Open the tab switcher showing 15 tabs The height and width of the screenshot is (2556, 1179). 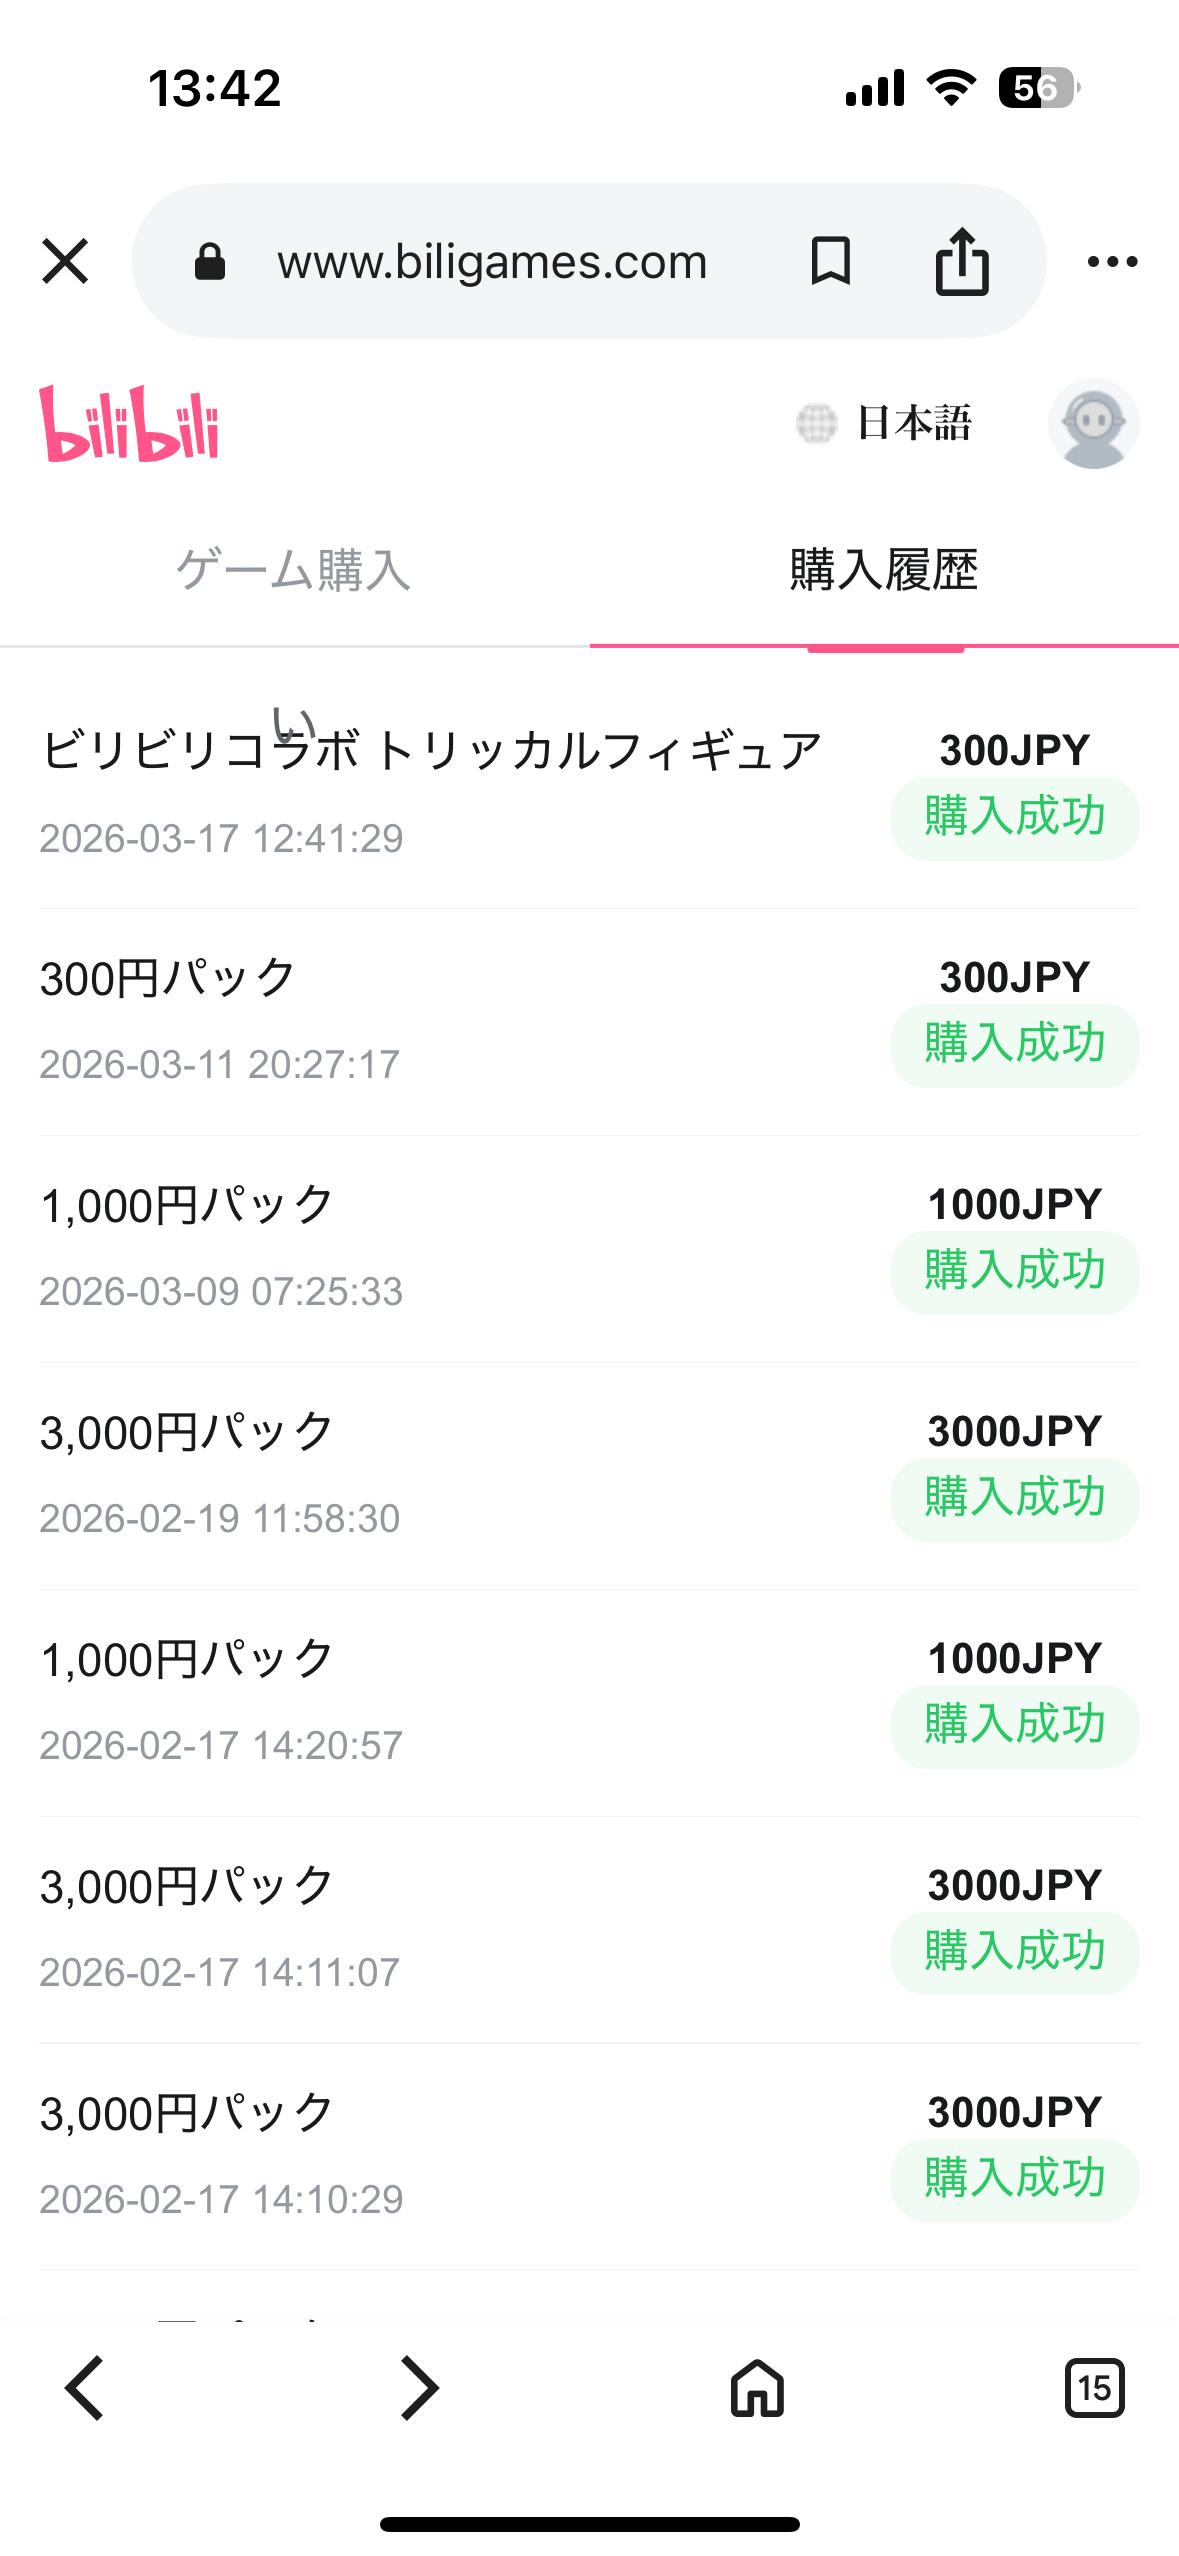coord(1094,2388)
